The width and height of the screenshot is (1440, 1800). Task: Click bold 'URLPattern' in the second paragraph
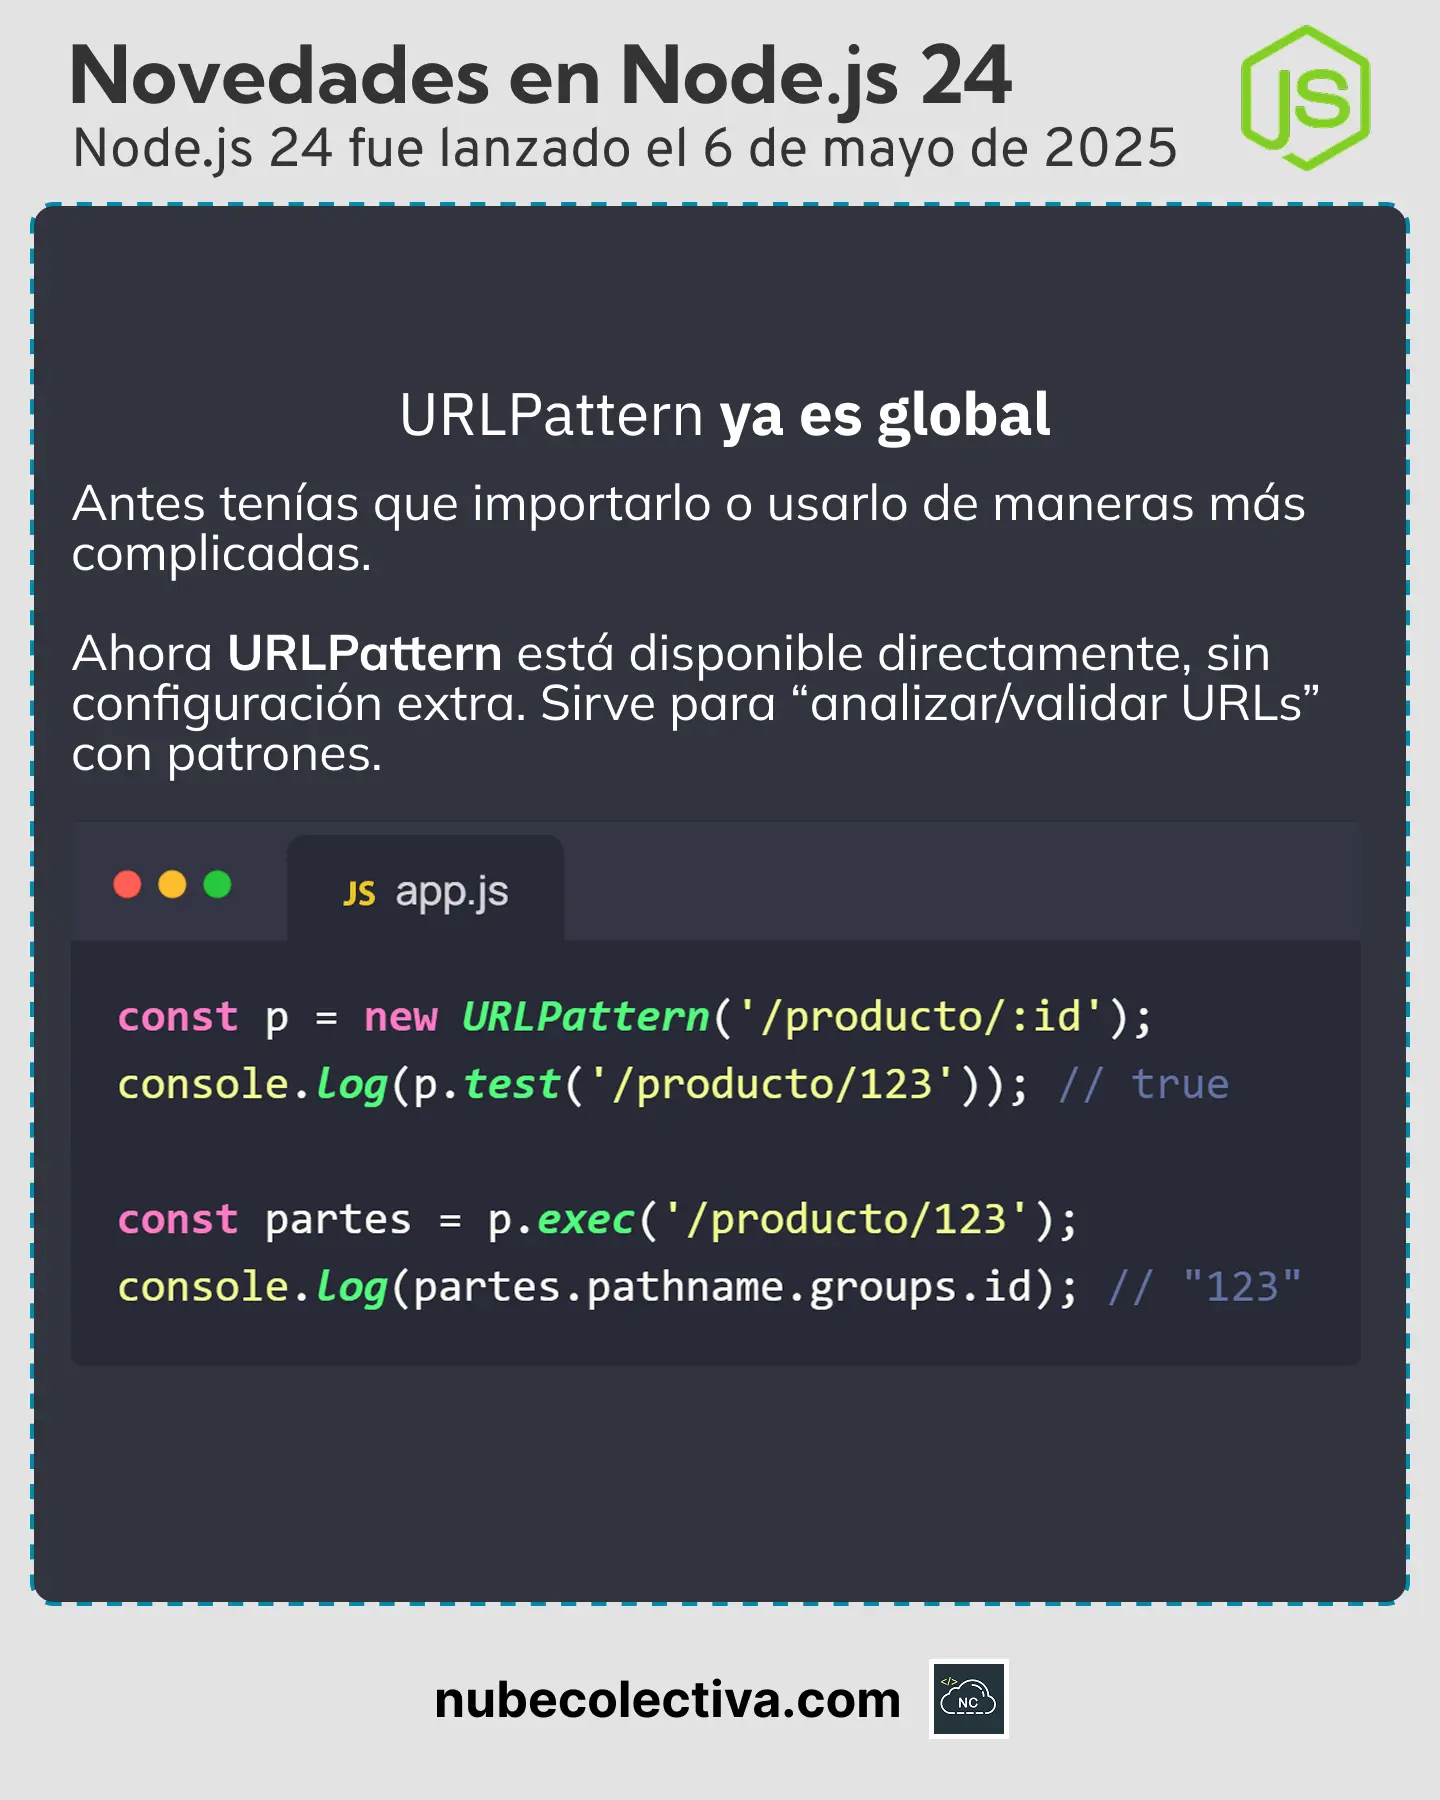coord(364,653)
